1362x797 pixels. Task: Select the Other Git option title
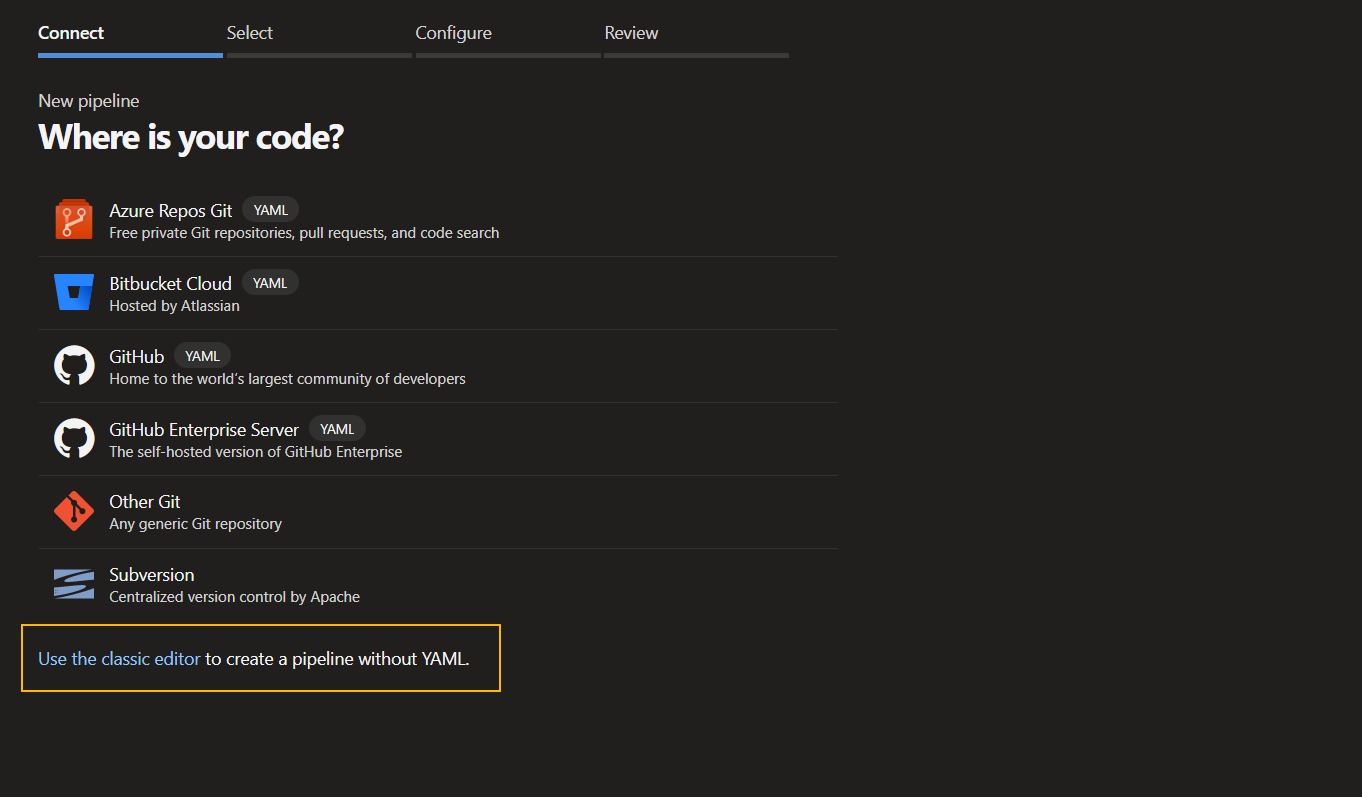point(145,502)
